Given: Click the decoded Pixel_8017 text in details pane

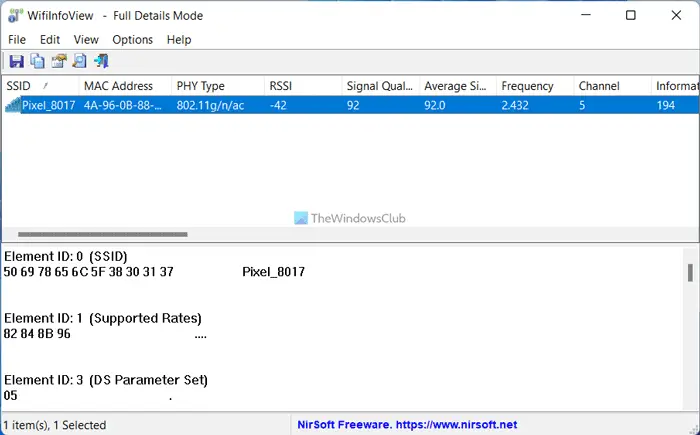Looking at the screenshot, I should [x=274, y=272].
